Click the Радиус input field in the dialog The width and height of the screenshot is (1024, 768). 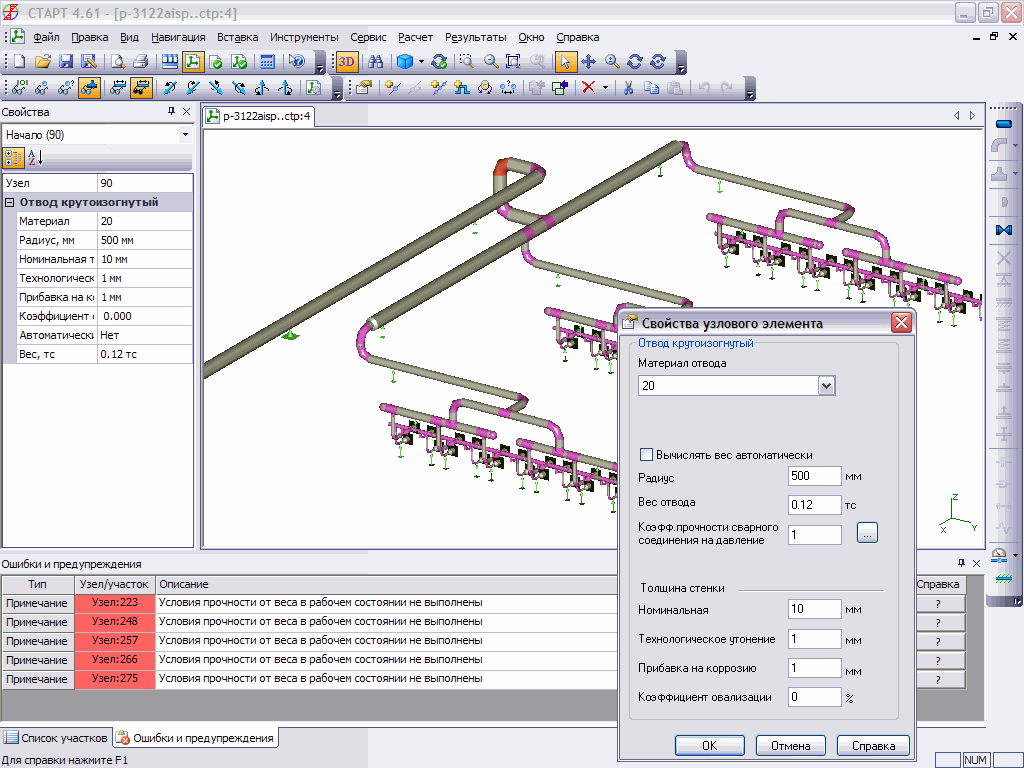pyautogui.click(x=814, y=476)
